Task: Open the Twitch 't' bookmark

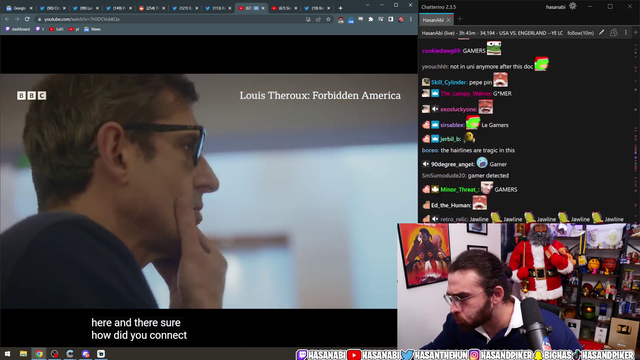Action: (40, 29)
